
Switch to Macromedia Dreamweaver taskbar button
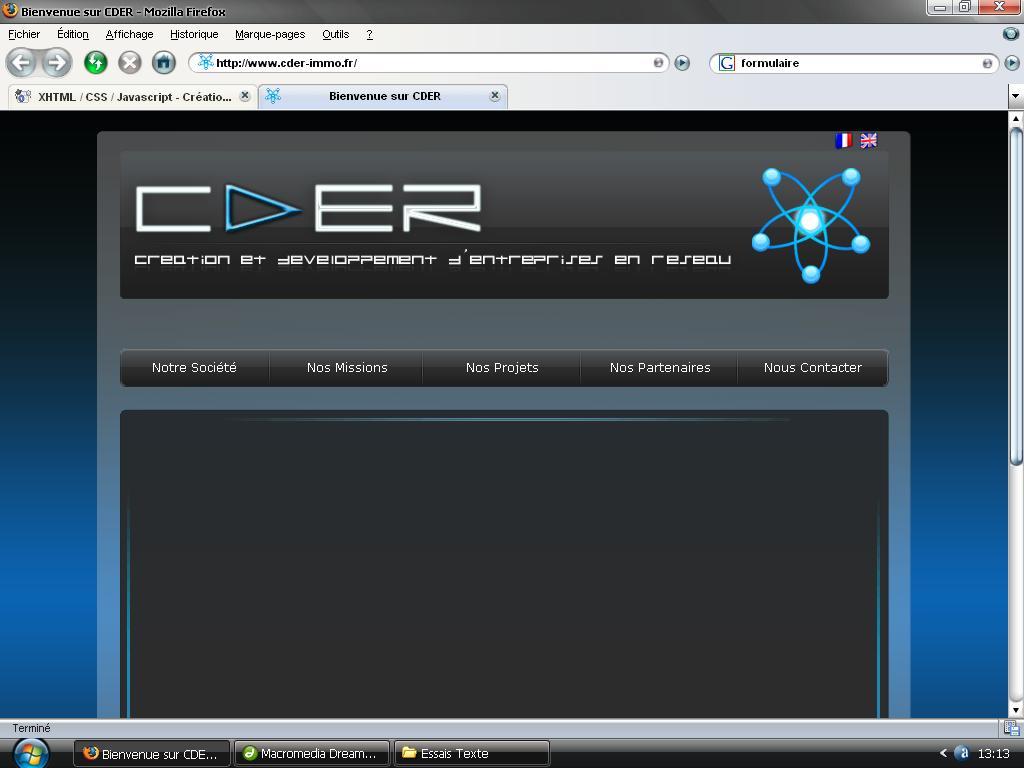[x=312, y=754]
